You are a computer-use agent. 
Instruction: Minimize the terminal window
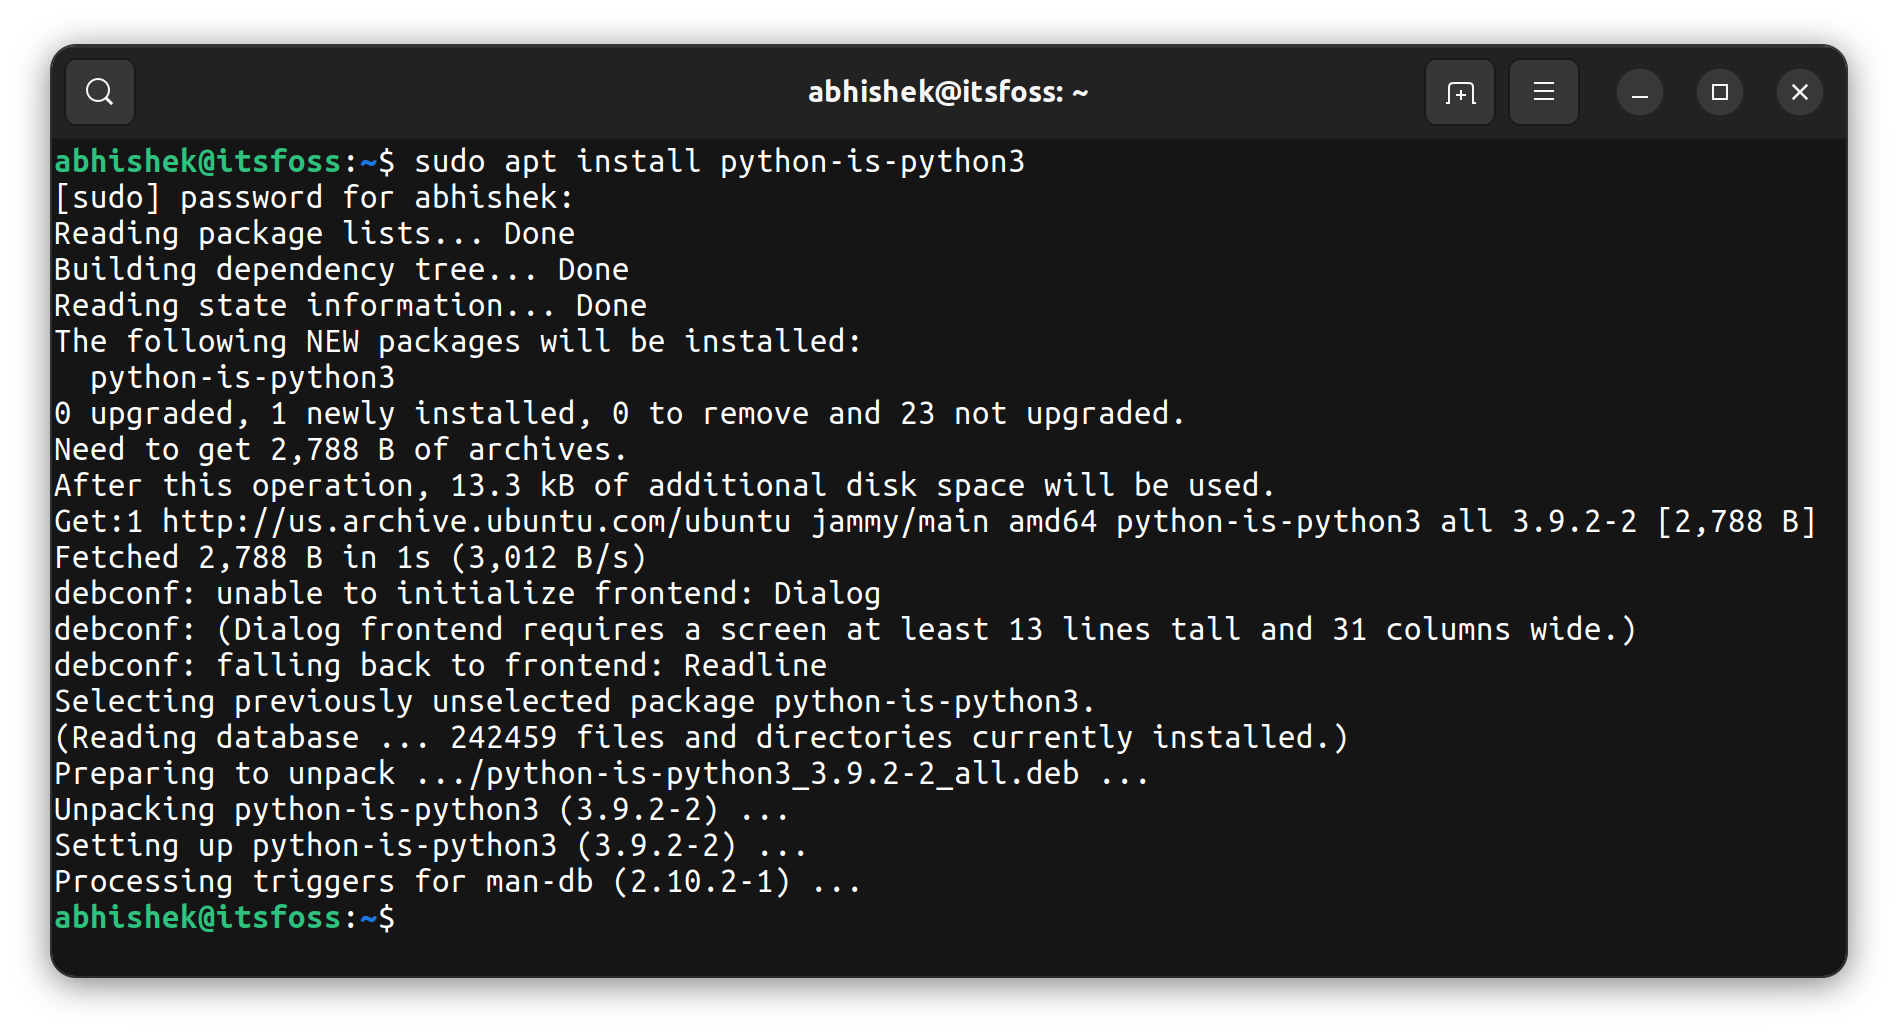1639,92
